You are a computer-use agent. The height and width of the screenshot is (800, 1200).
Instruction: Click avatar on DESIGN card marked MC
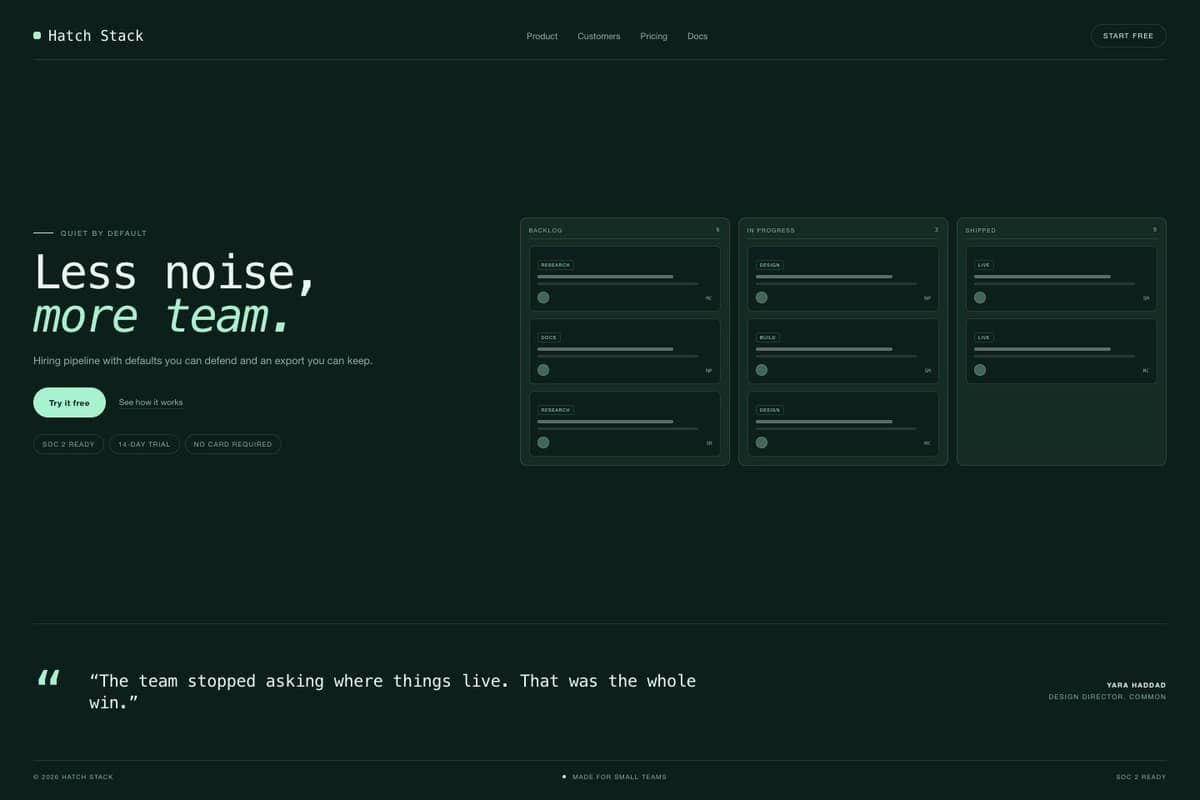point(761,442)
